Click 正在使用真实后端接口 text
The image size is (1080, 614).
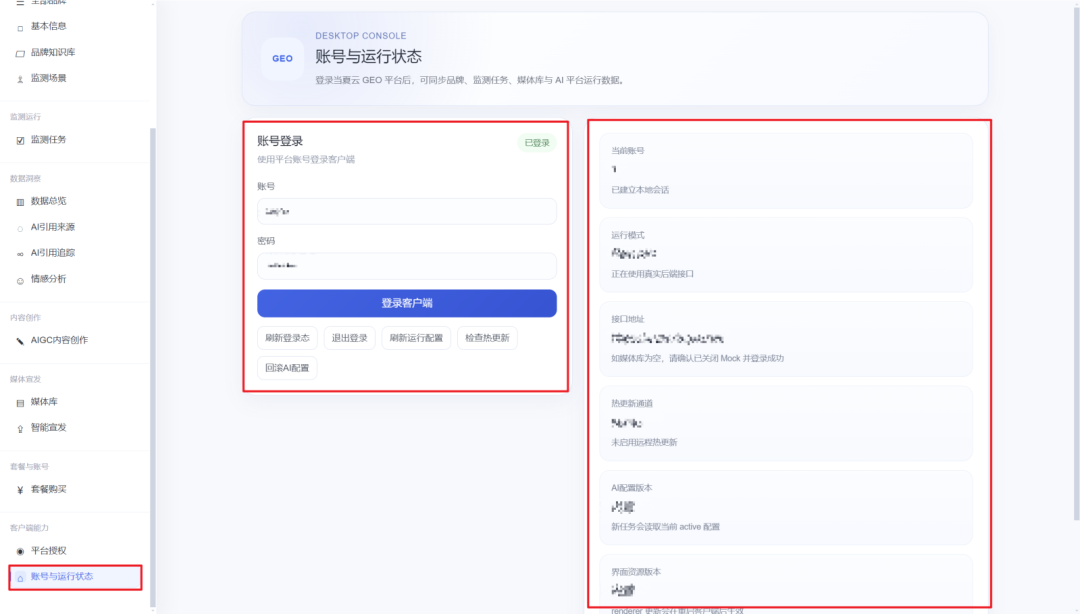pos(652,274)
